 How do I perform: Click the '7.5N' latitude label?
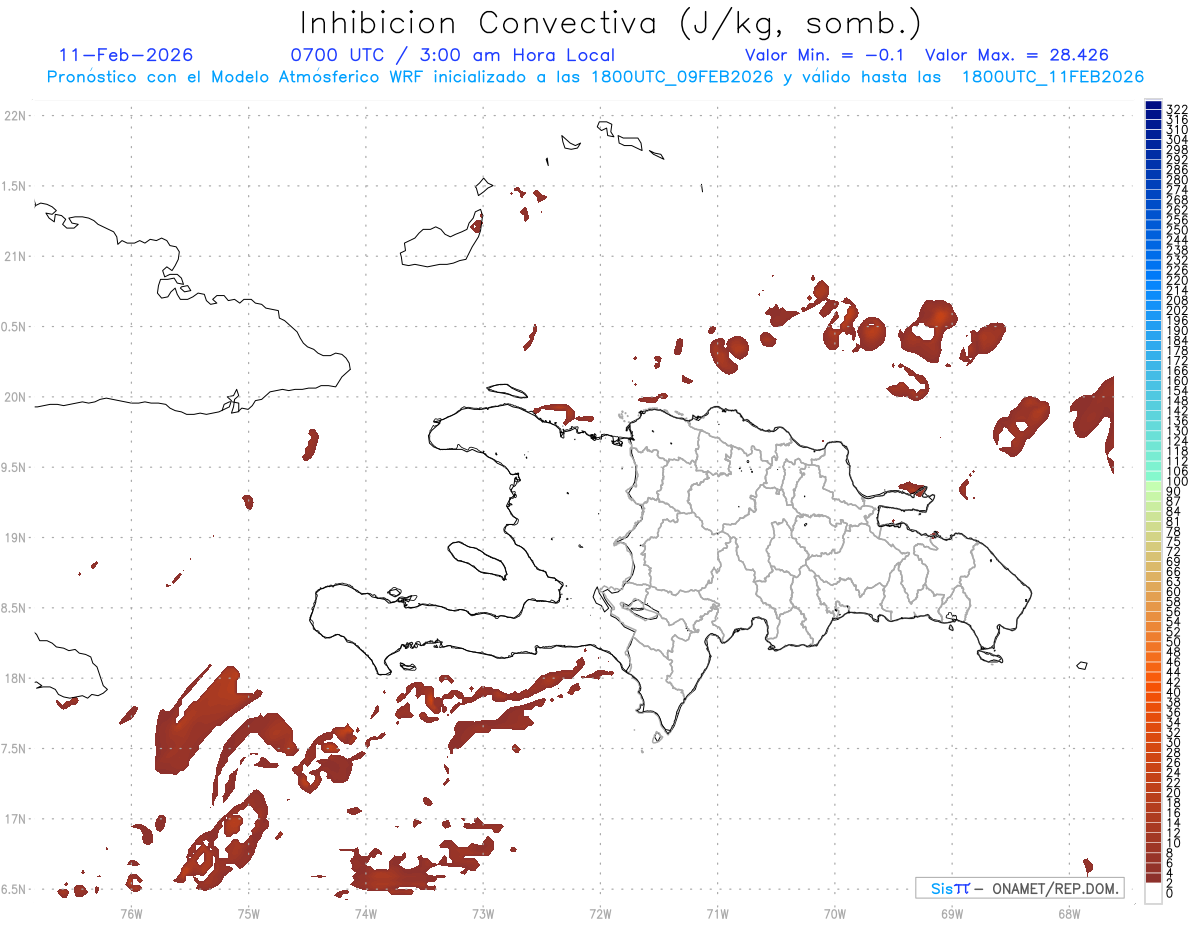(15, 749)
